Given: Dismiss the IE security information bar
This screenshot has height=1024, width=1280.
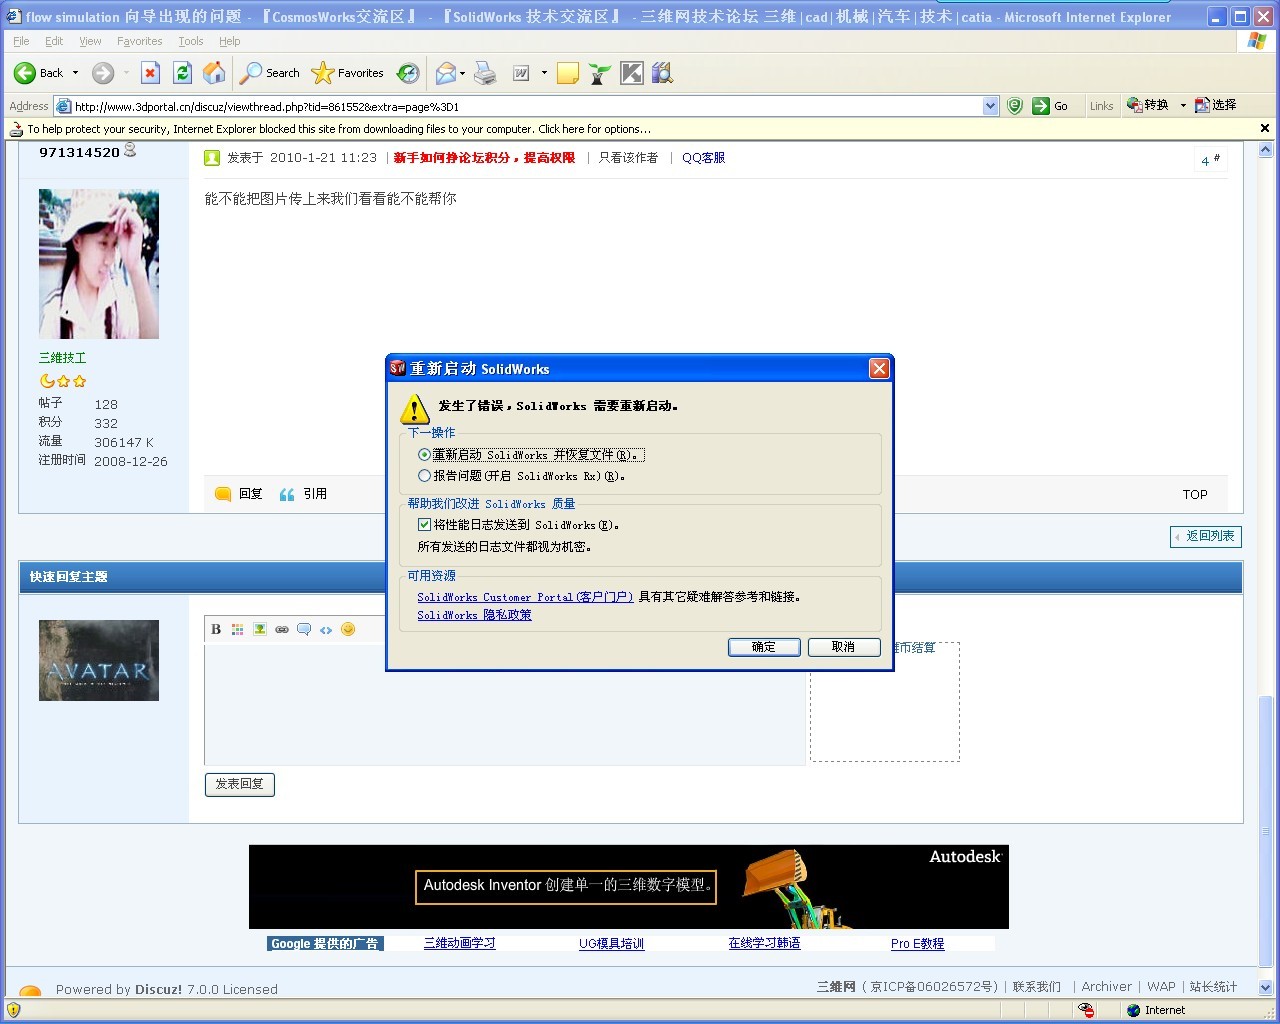Looking at the screenshot, I should coord(1265,128).
